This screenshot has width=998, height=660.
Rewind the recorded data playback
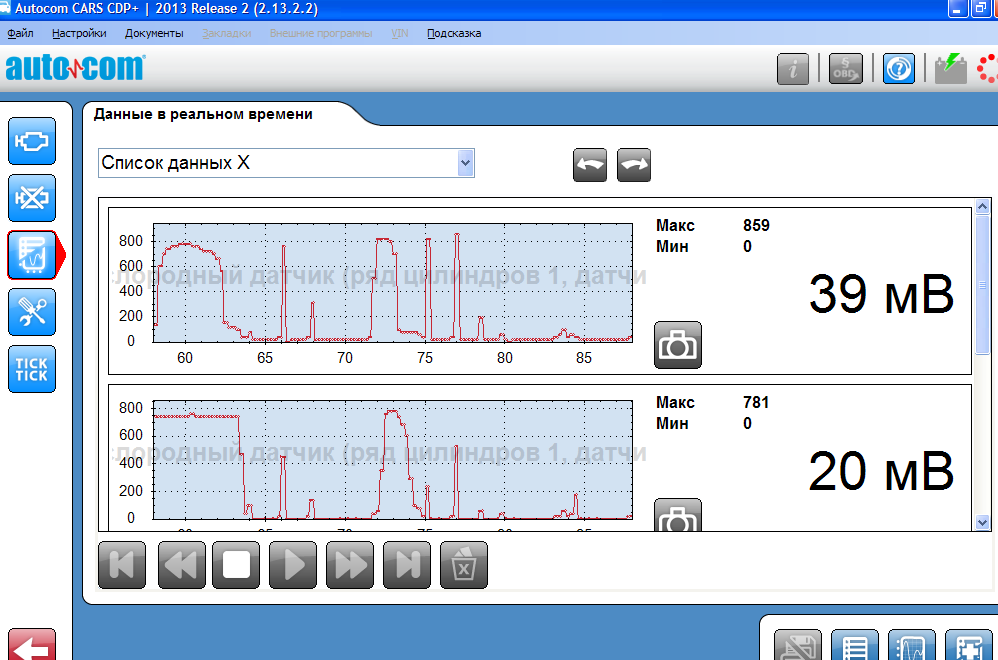pyautogui.click(x=180, y=565)
